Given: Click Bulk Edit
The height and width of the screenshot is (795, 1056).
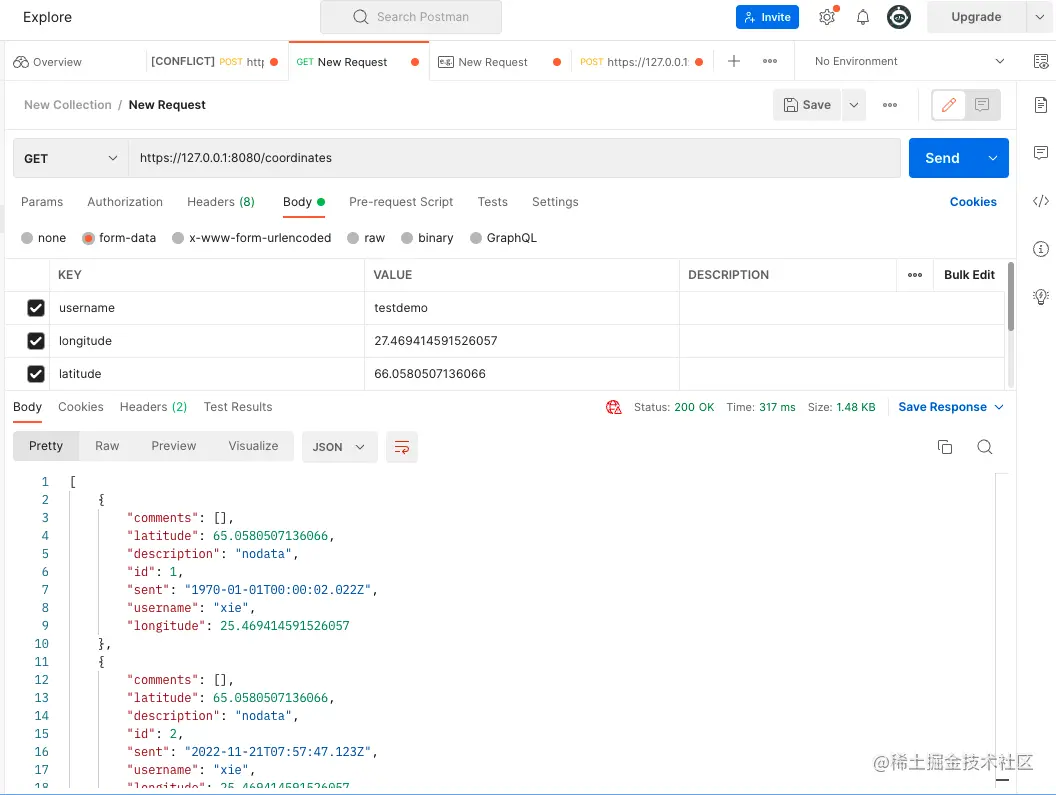Looking at the screenshot, I should pos(969,275).
